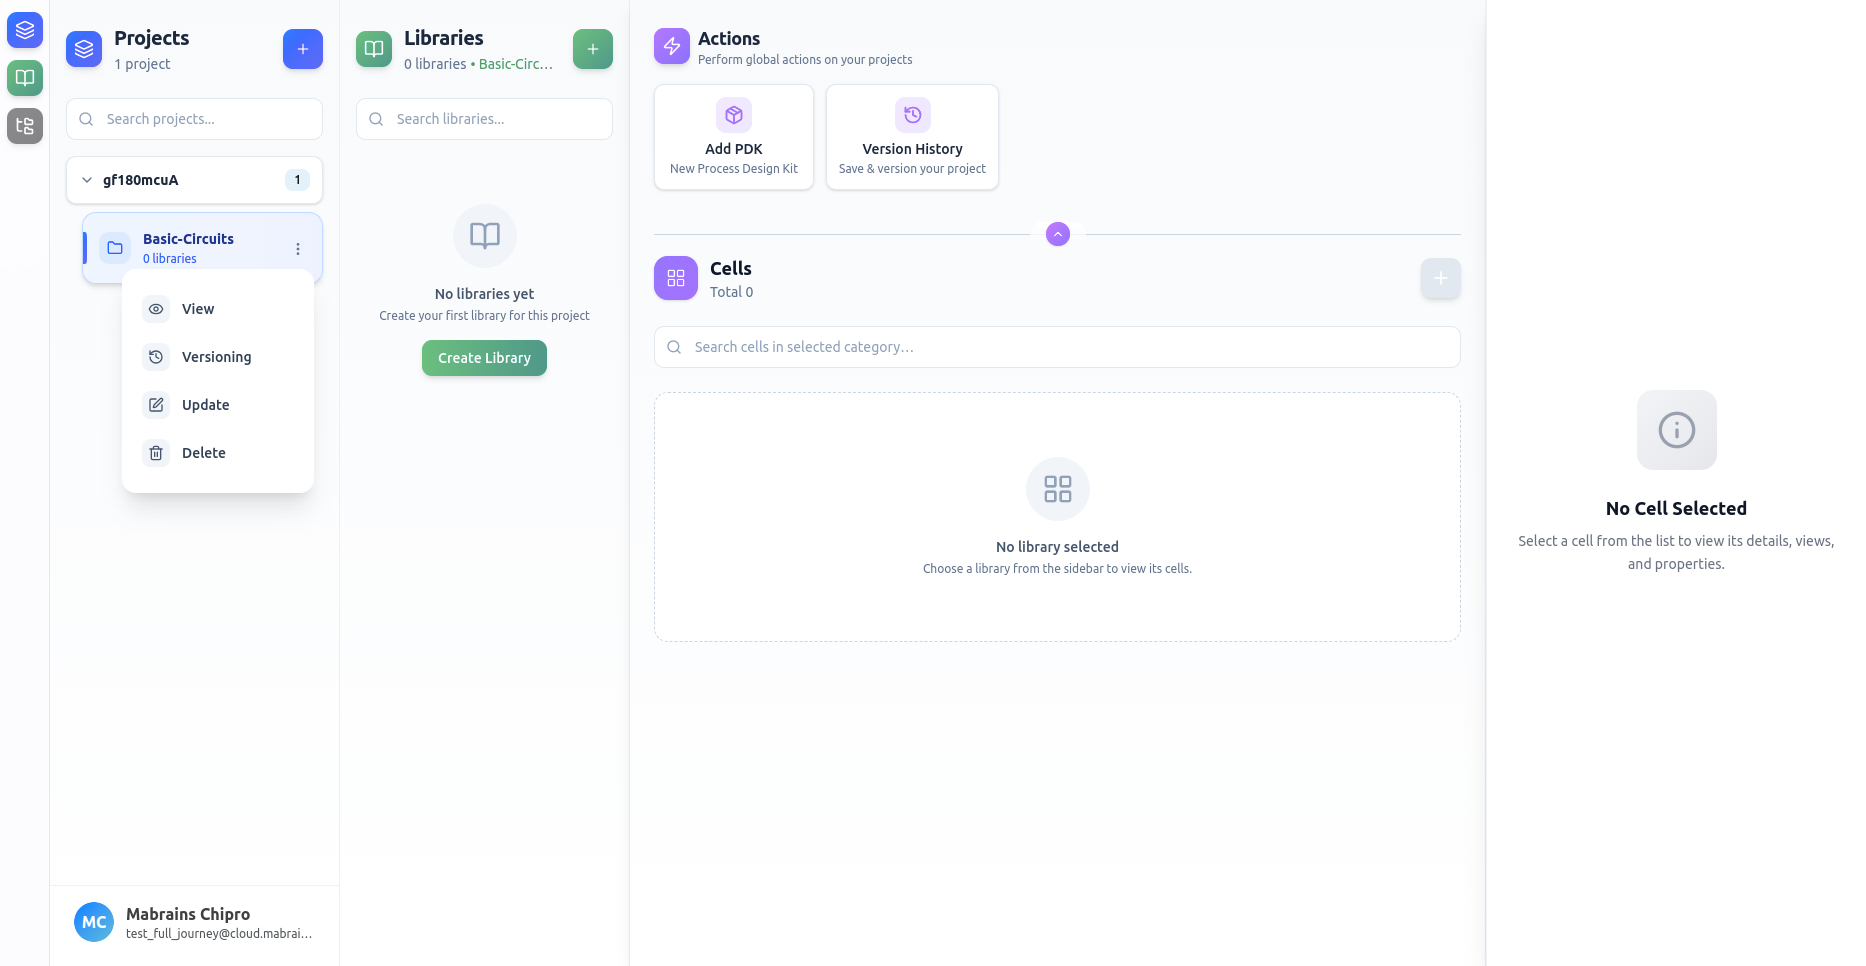
Task: Click the Add PDK package icon
Action: point(733,115)
